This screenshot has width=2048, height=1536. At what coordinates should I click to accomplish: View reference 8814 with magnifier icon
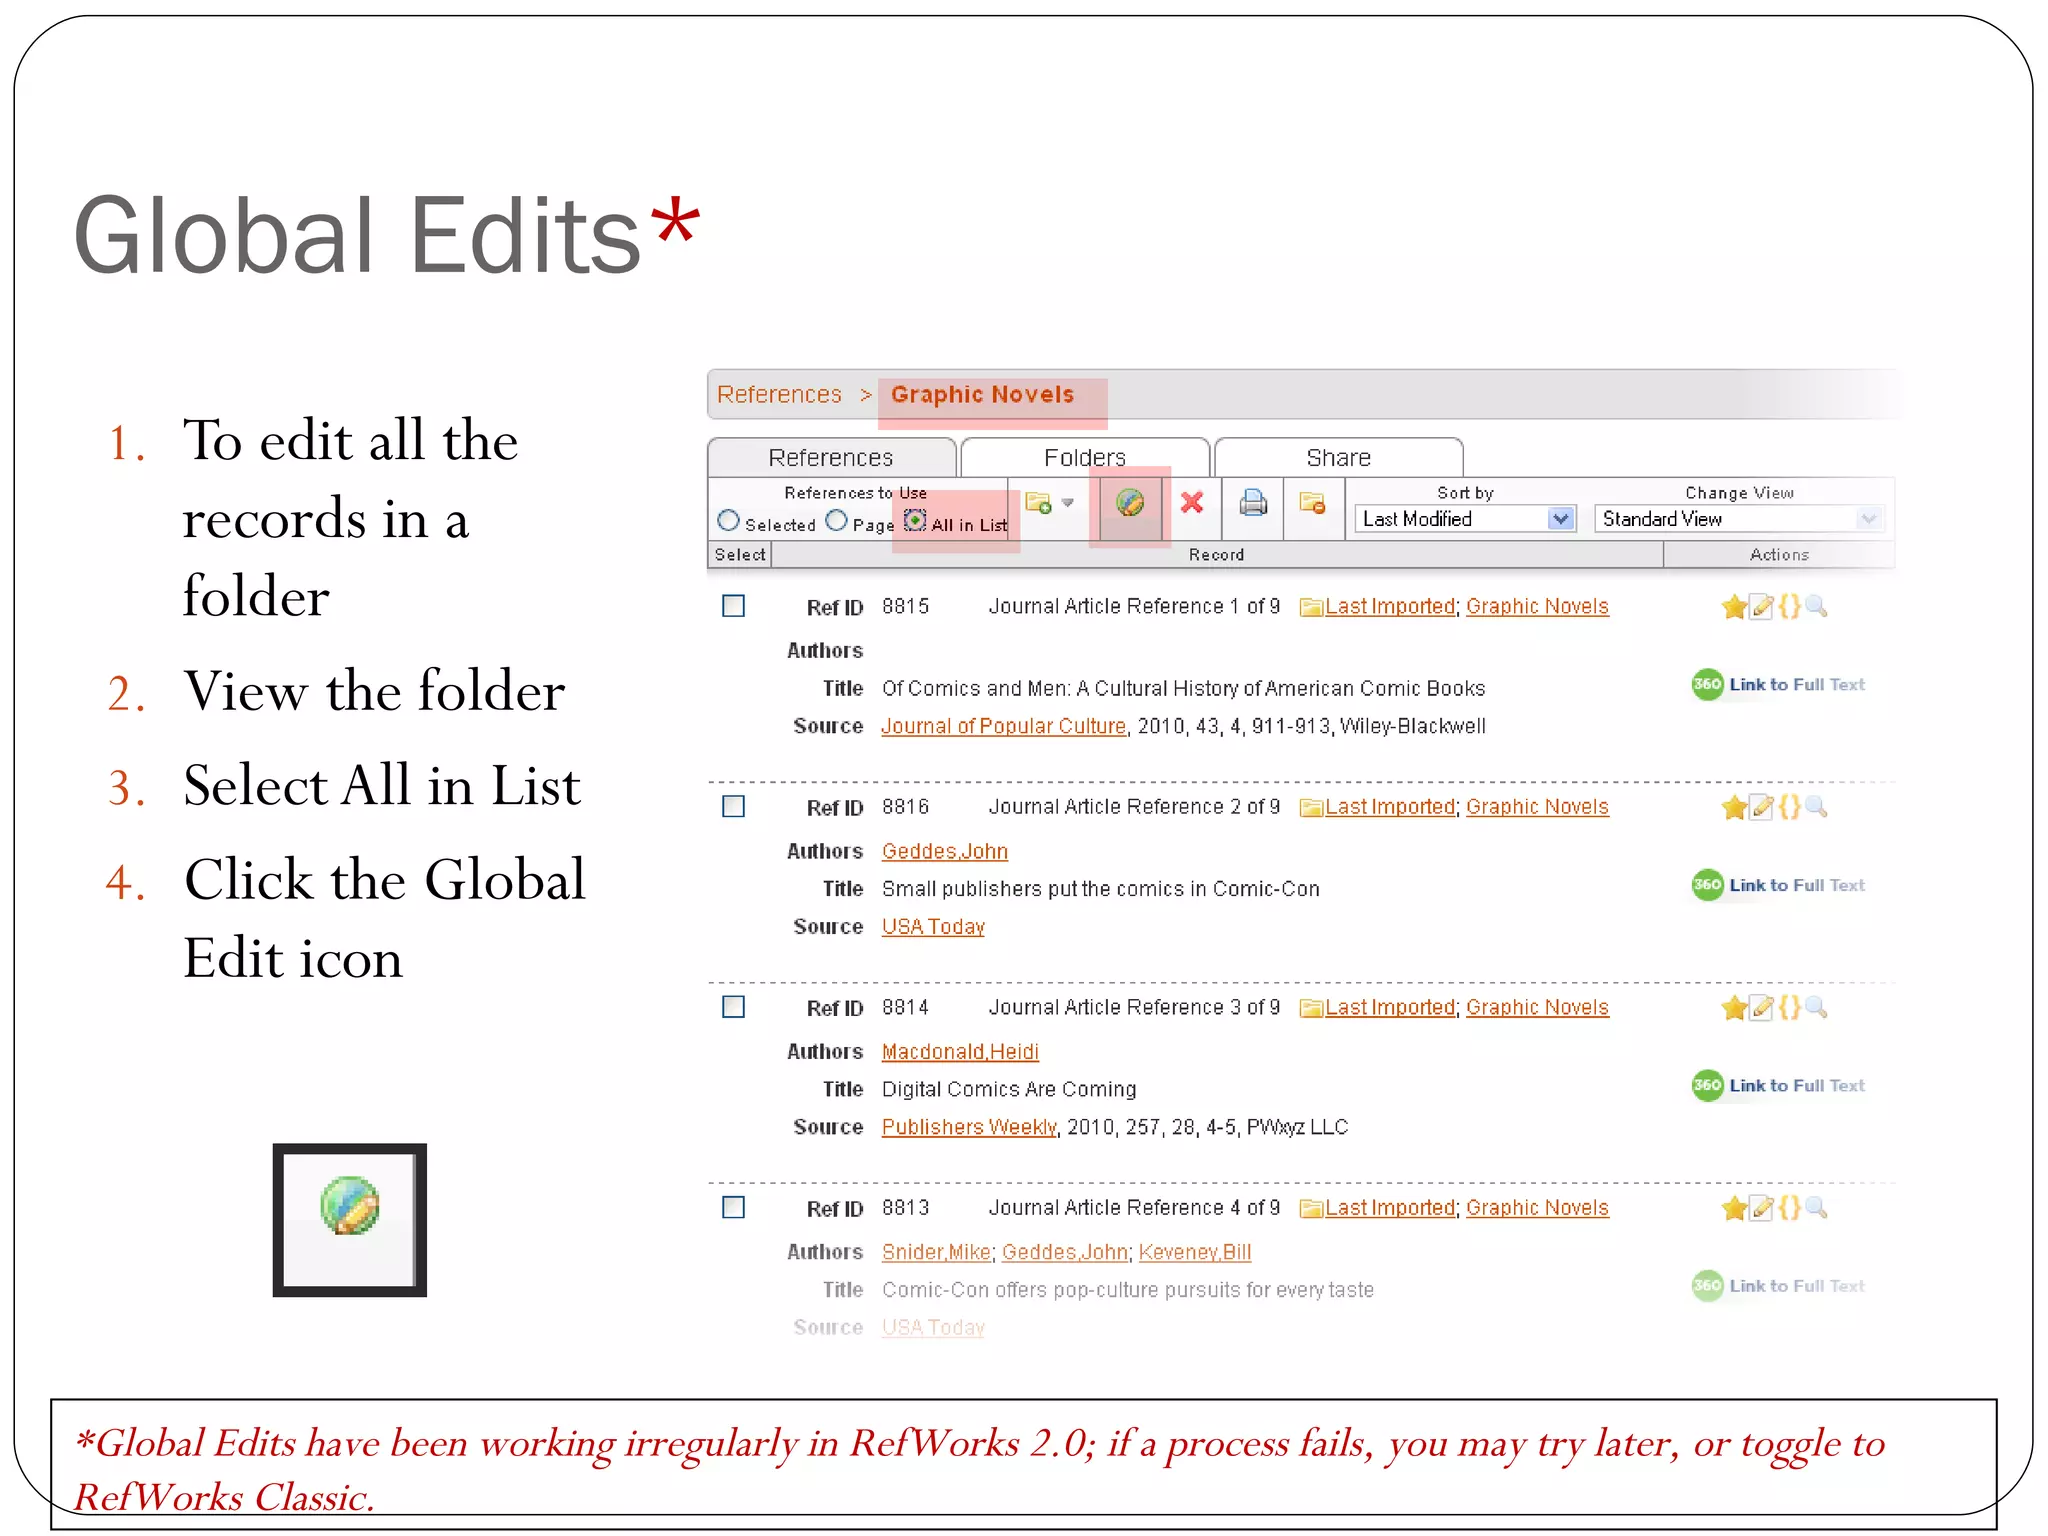[x=1816, y=1008]
